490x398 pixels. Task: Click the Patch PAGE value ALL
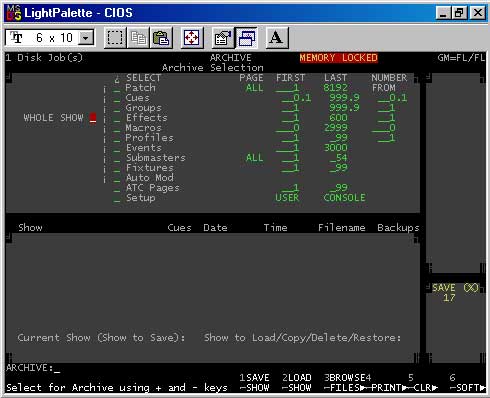point(254,88)
